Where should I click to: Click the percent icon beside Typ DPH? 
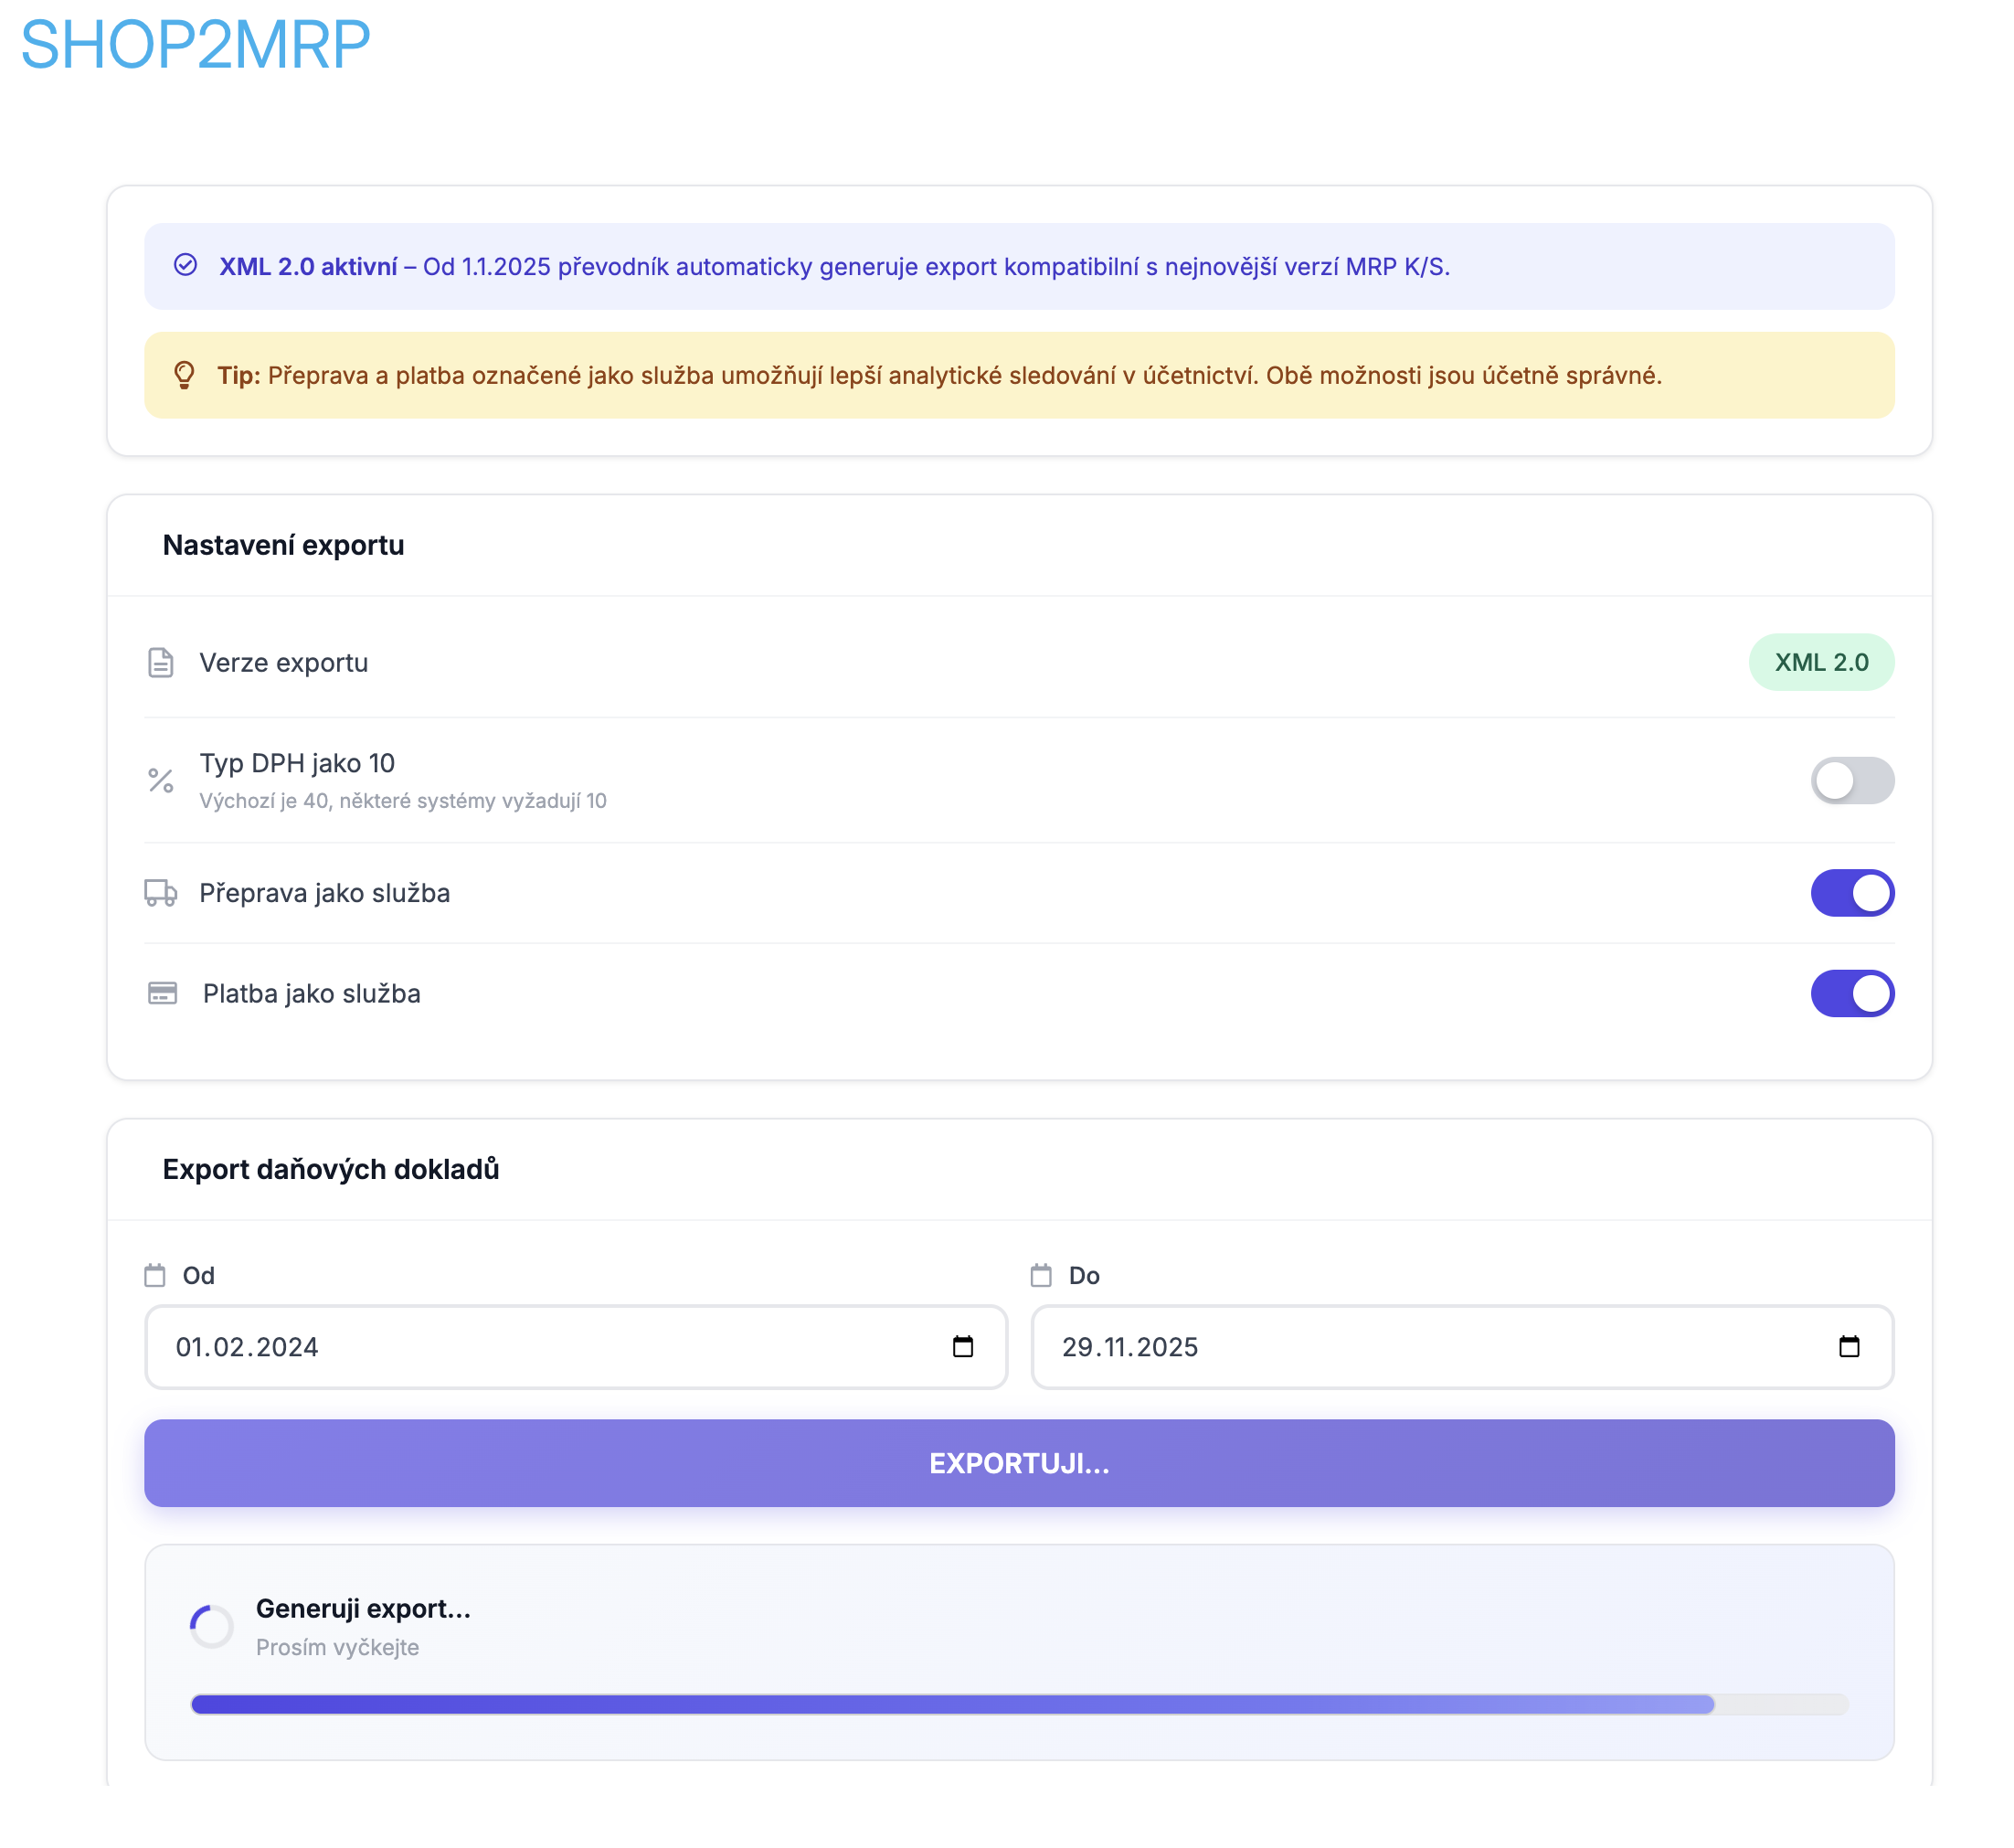tap(161, 780)
